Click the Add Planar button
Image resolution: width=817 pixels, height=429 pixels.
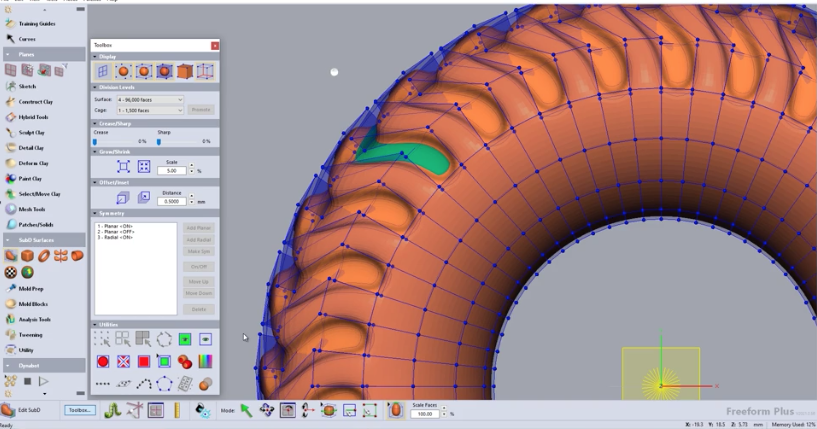(199, 228)
